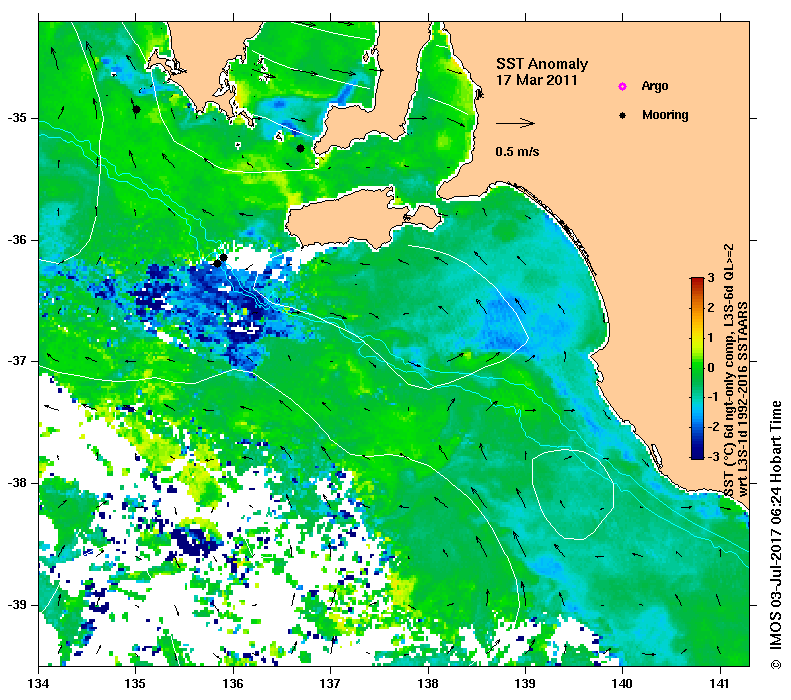
Task: Click the red top of the colorbar
Action: tap(697, 282)
